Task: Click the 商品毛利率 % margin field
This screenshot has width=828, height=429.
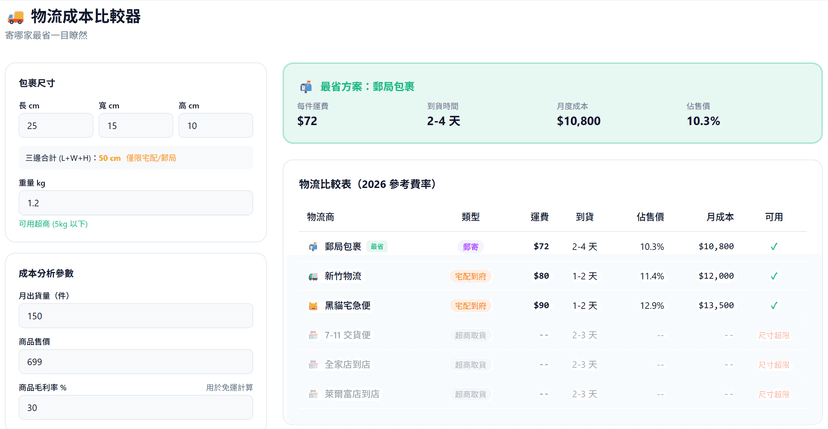Action: (x=136, y=408)
